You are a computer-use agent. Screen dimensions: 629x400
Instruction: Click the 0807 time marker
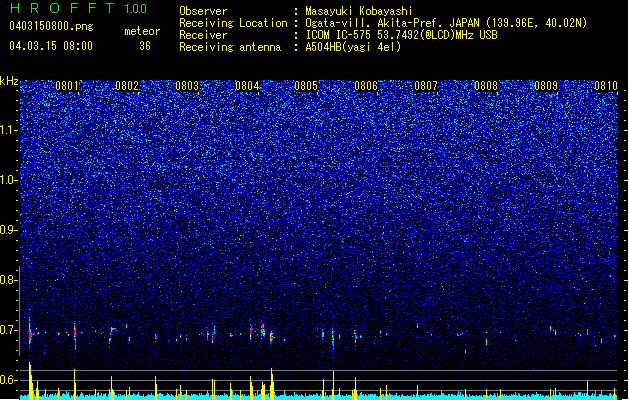(x=426, y=86)
